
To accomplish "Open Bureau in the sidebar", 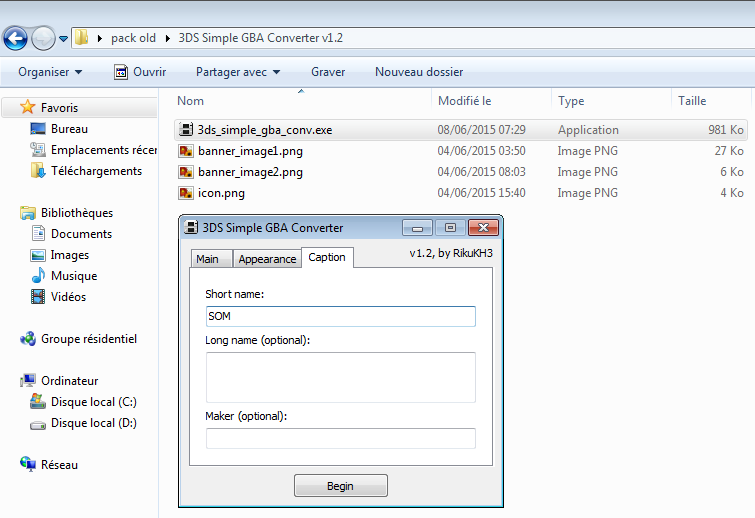I will pyautogui.click(x=59, y=129).
